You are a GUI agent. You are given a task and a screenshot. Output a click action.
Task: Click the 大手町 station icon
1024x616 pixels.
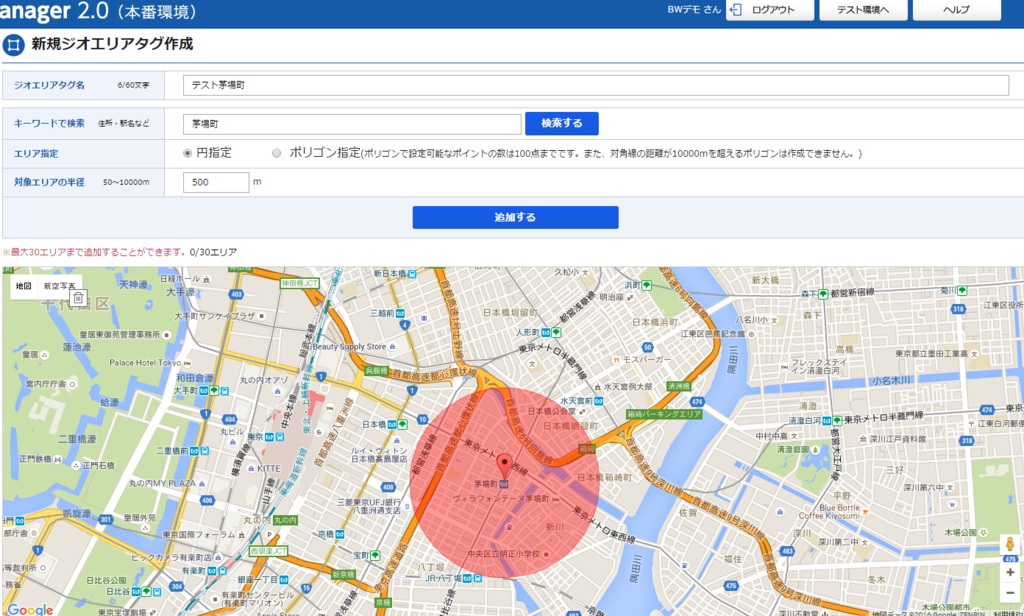pos(204,391)
